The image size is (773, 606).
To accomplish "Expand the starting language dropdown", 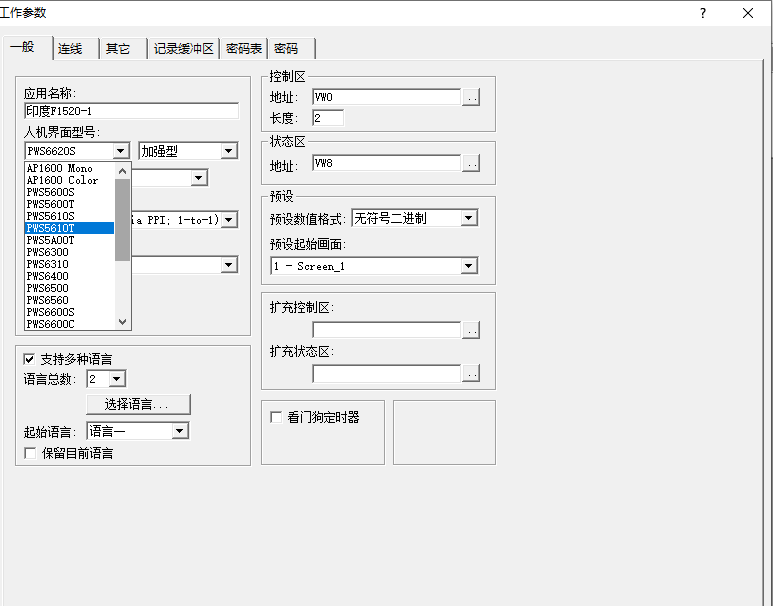I will 180,431.
